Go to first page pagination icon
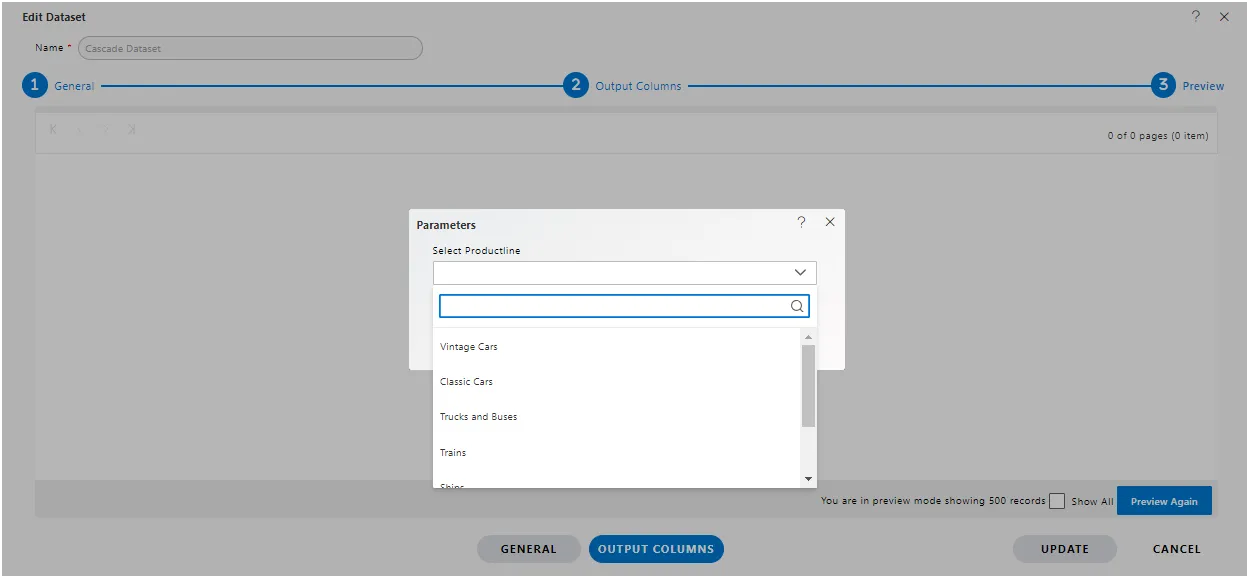This screenshot has height=578, width=1249. [53, 130]
